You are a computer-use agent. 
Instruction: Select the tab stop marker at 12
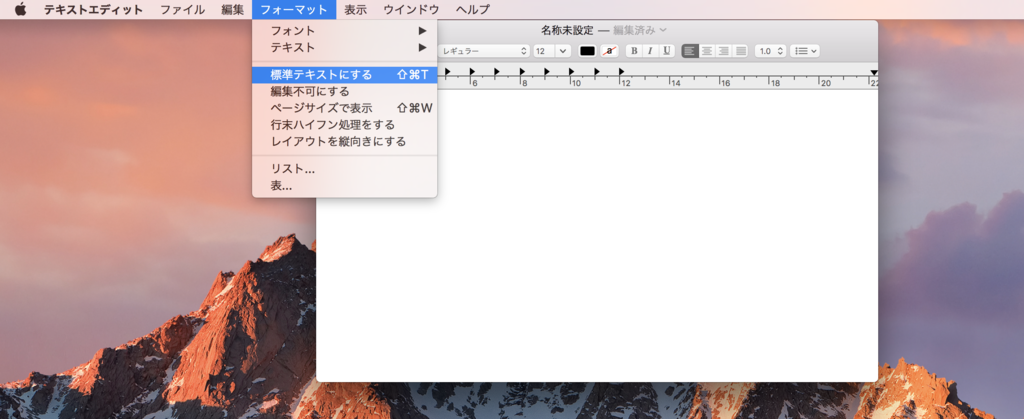pyautogui.click(x=622, y=71)
